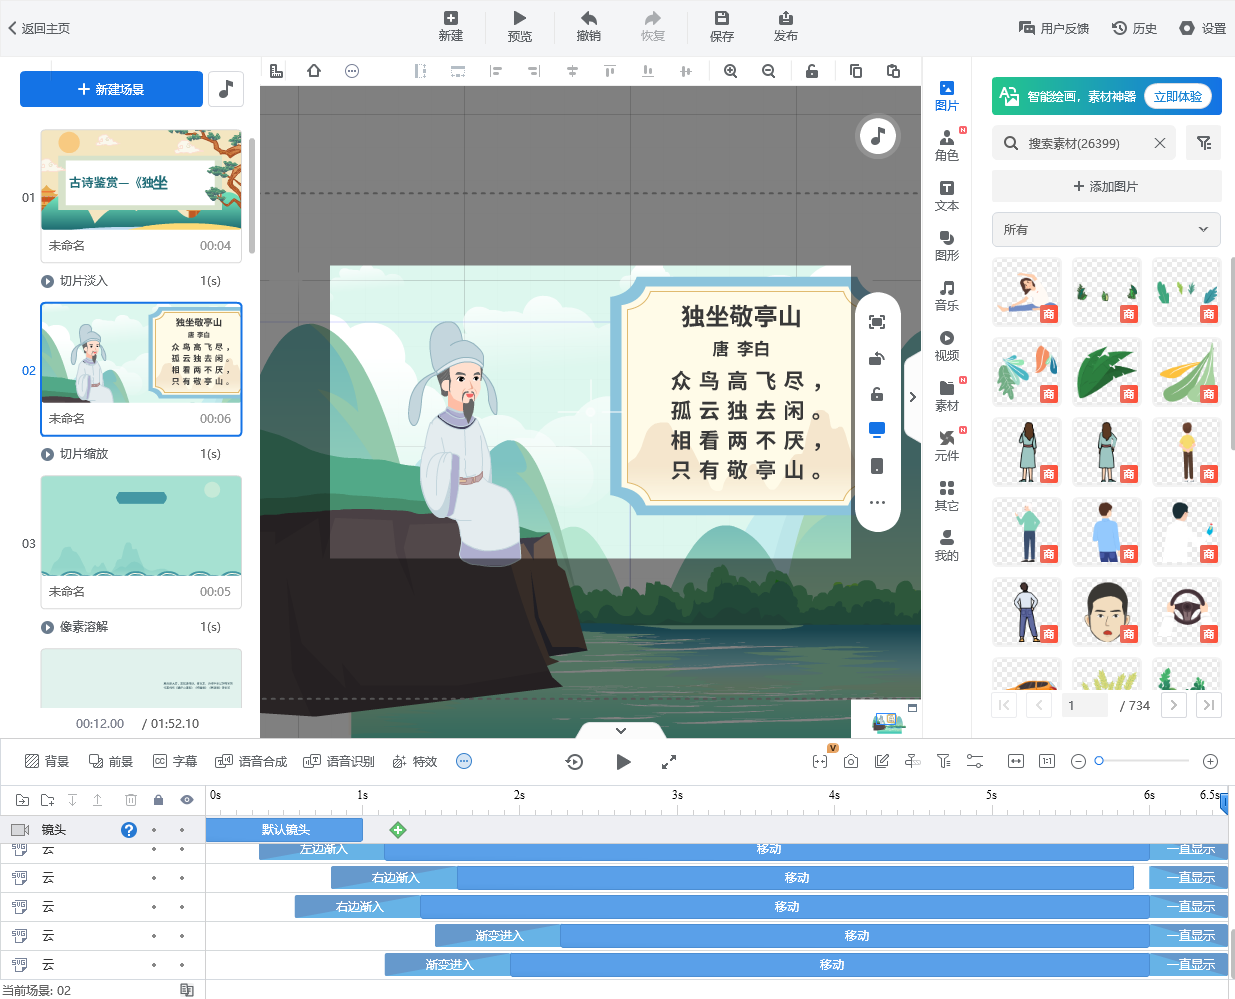Click the paste icon in canvas toolbar
The width and height of the screenshot is (1235, 999).
(893, 71)
